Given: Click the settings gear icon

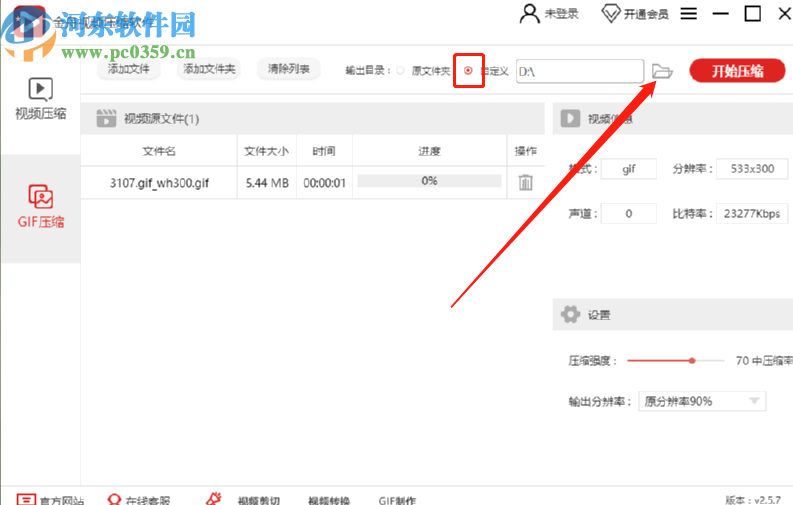Looking at the screenshot, I should coord(570,314).
